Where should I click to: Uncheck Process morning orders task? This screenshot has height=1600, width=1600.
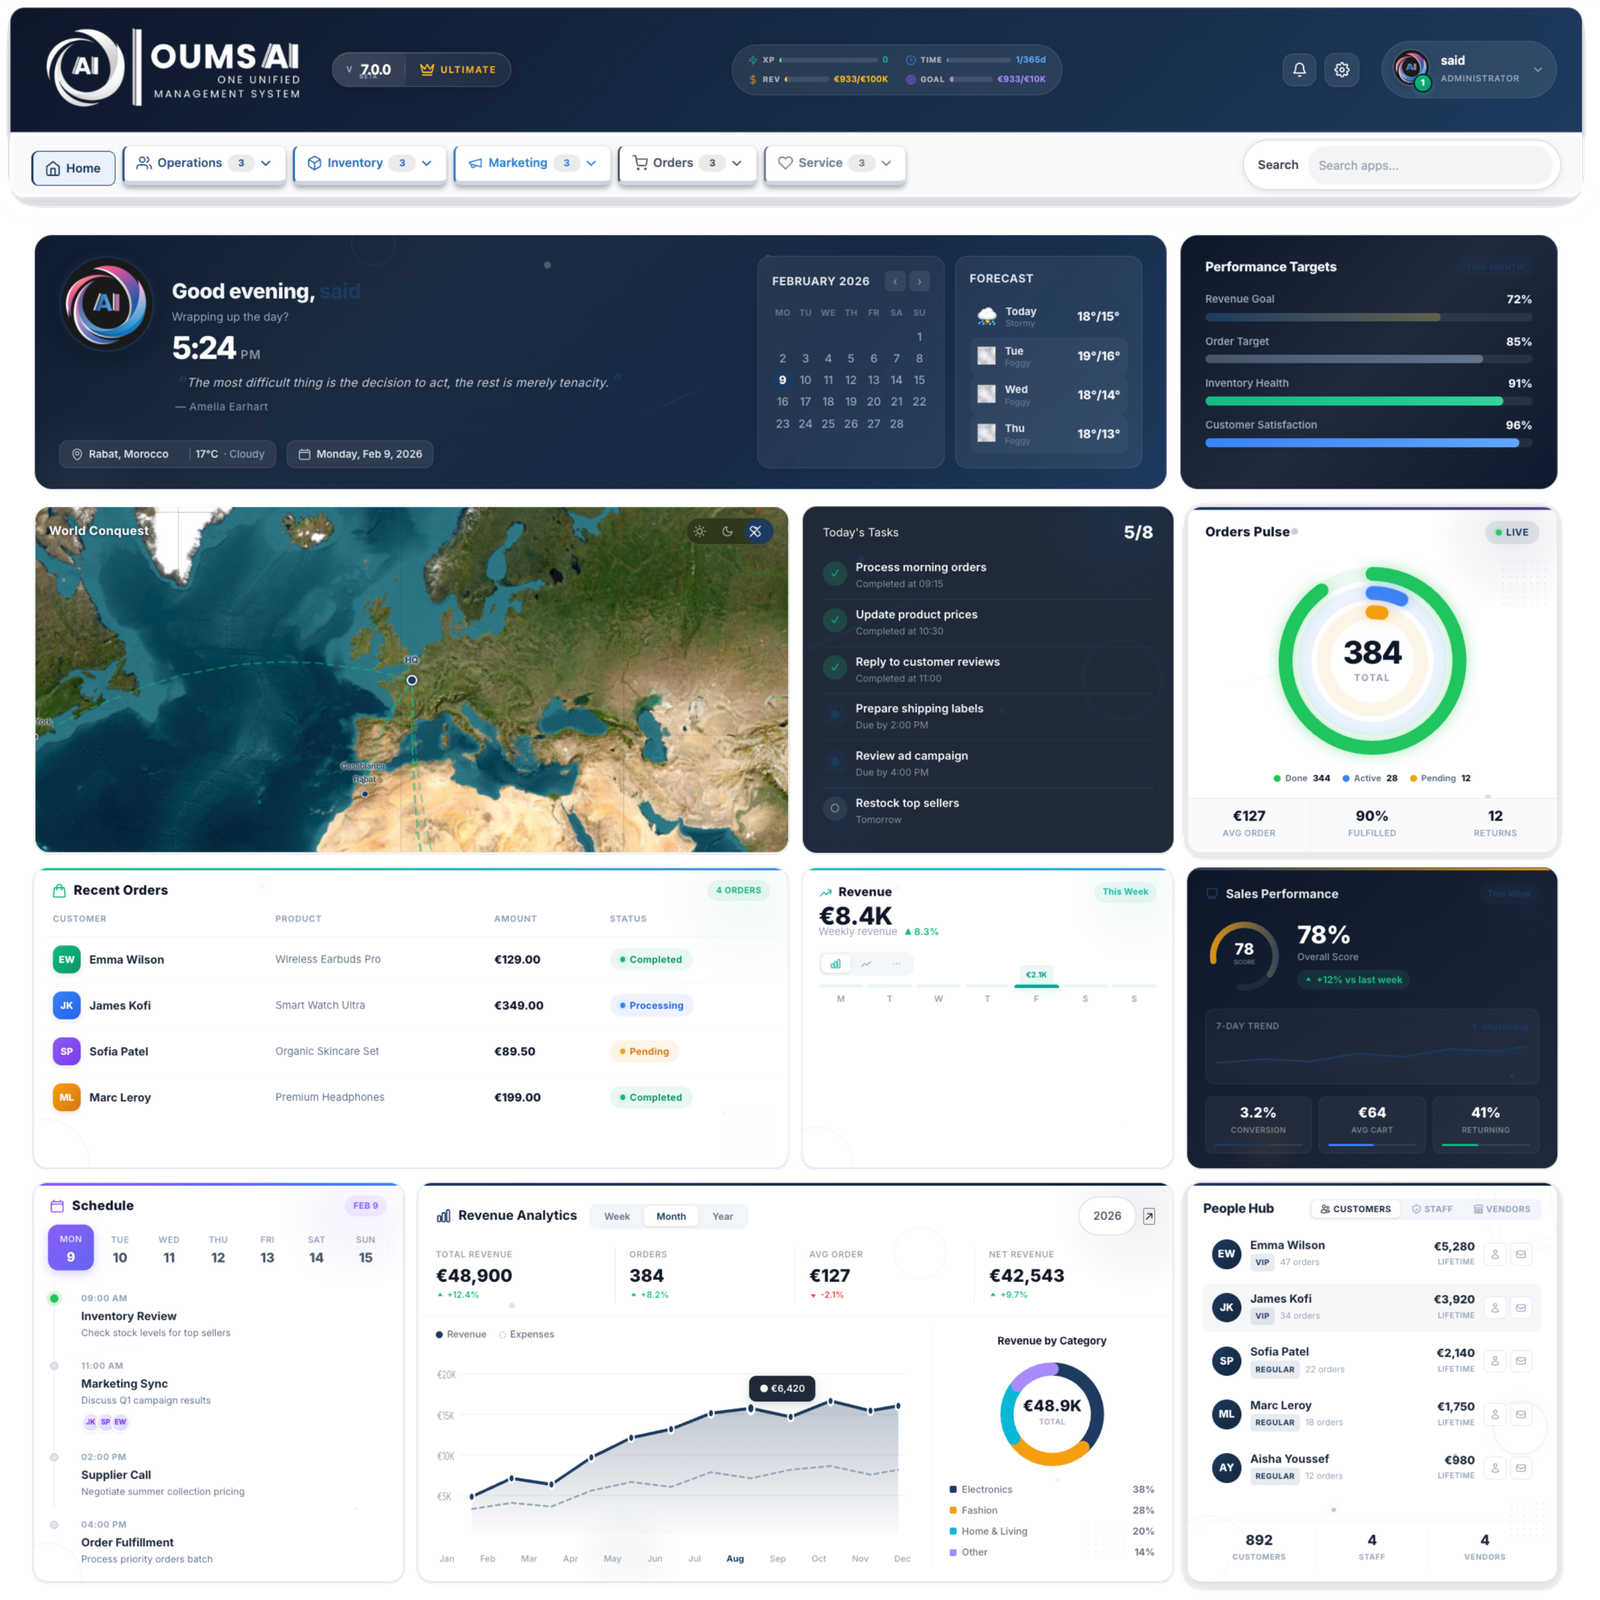pyautogui.click(x=835, y=573)
